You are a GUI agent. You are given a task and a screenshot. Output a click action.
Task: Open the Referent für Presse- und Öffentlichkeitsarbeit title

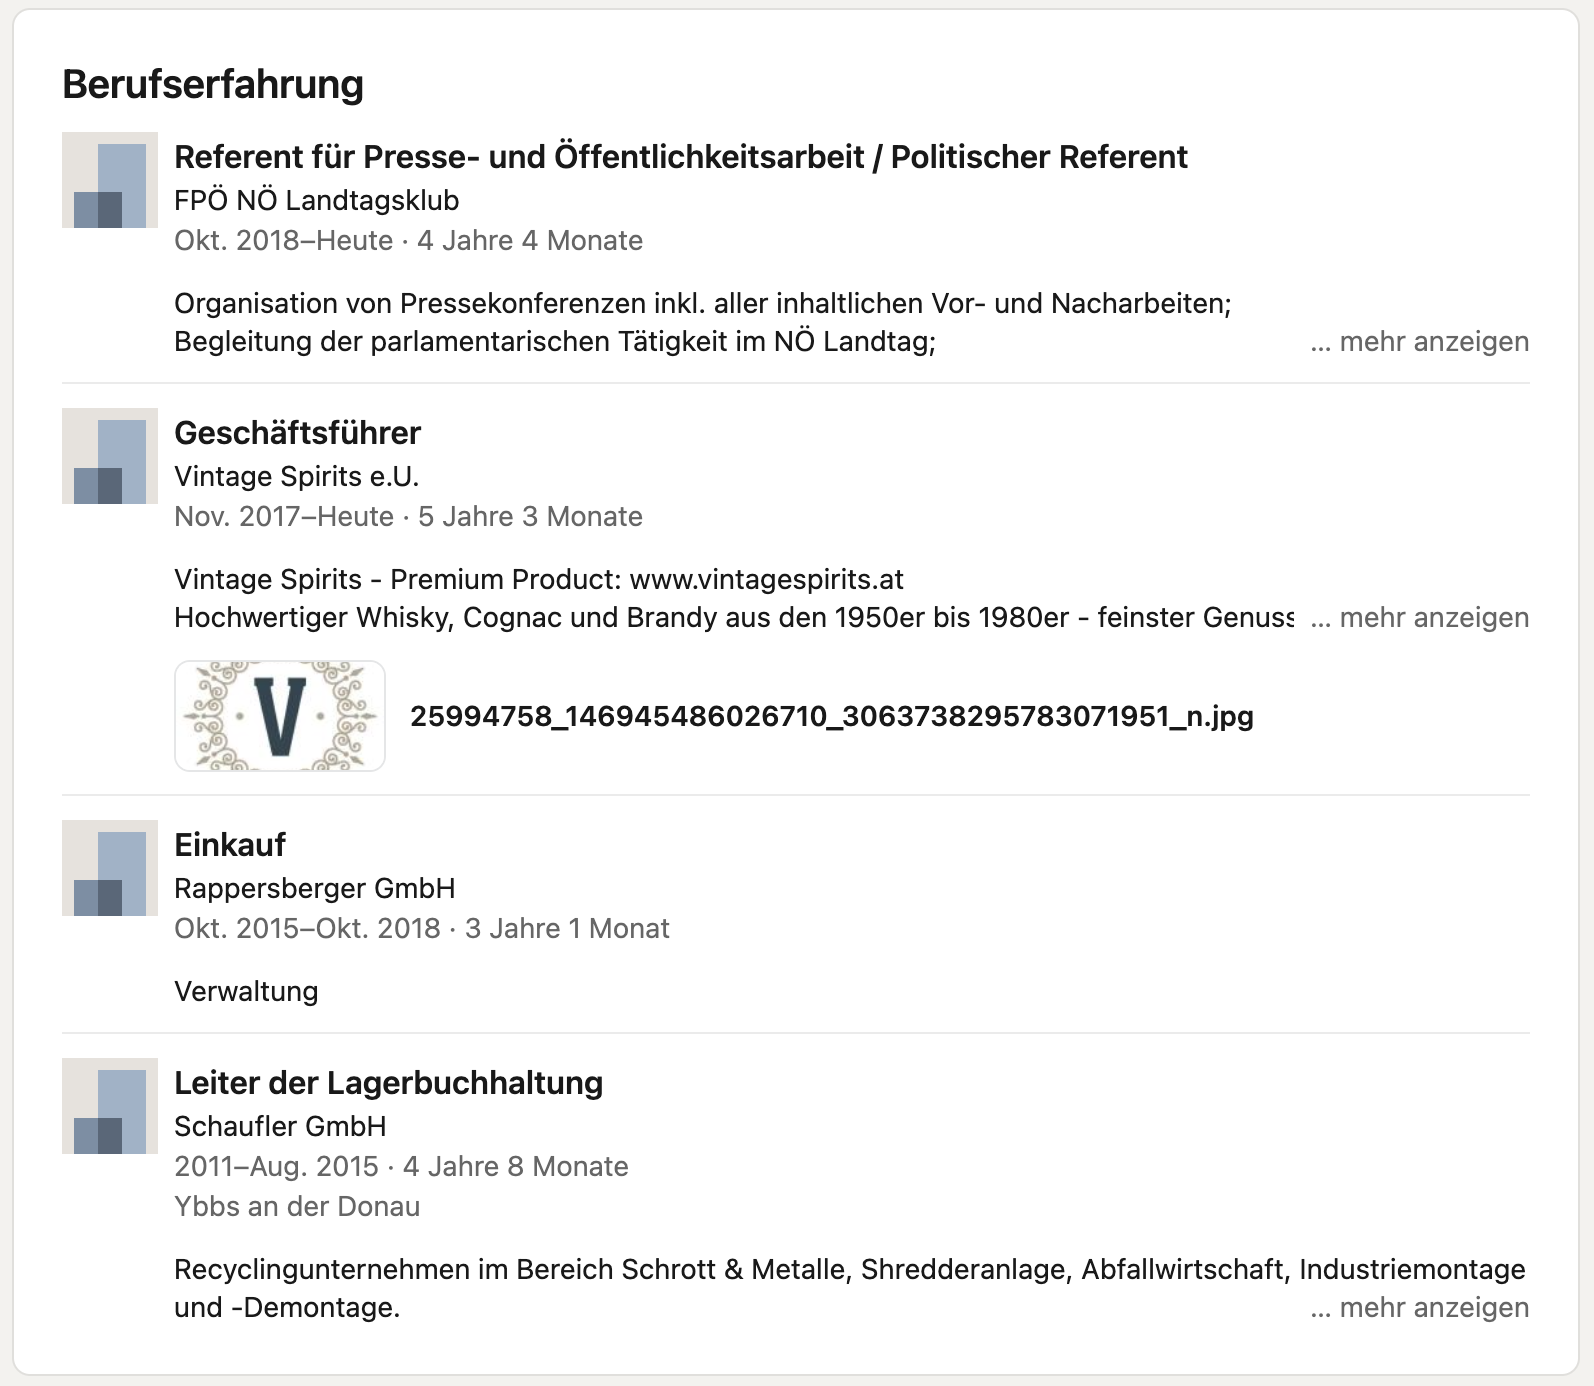681,157
